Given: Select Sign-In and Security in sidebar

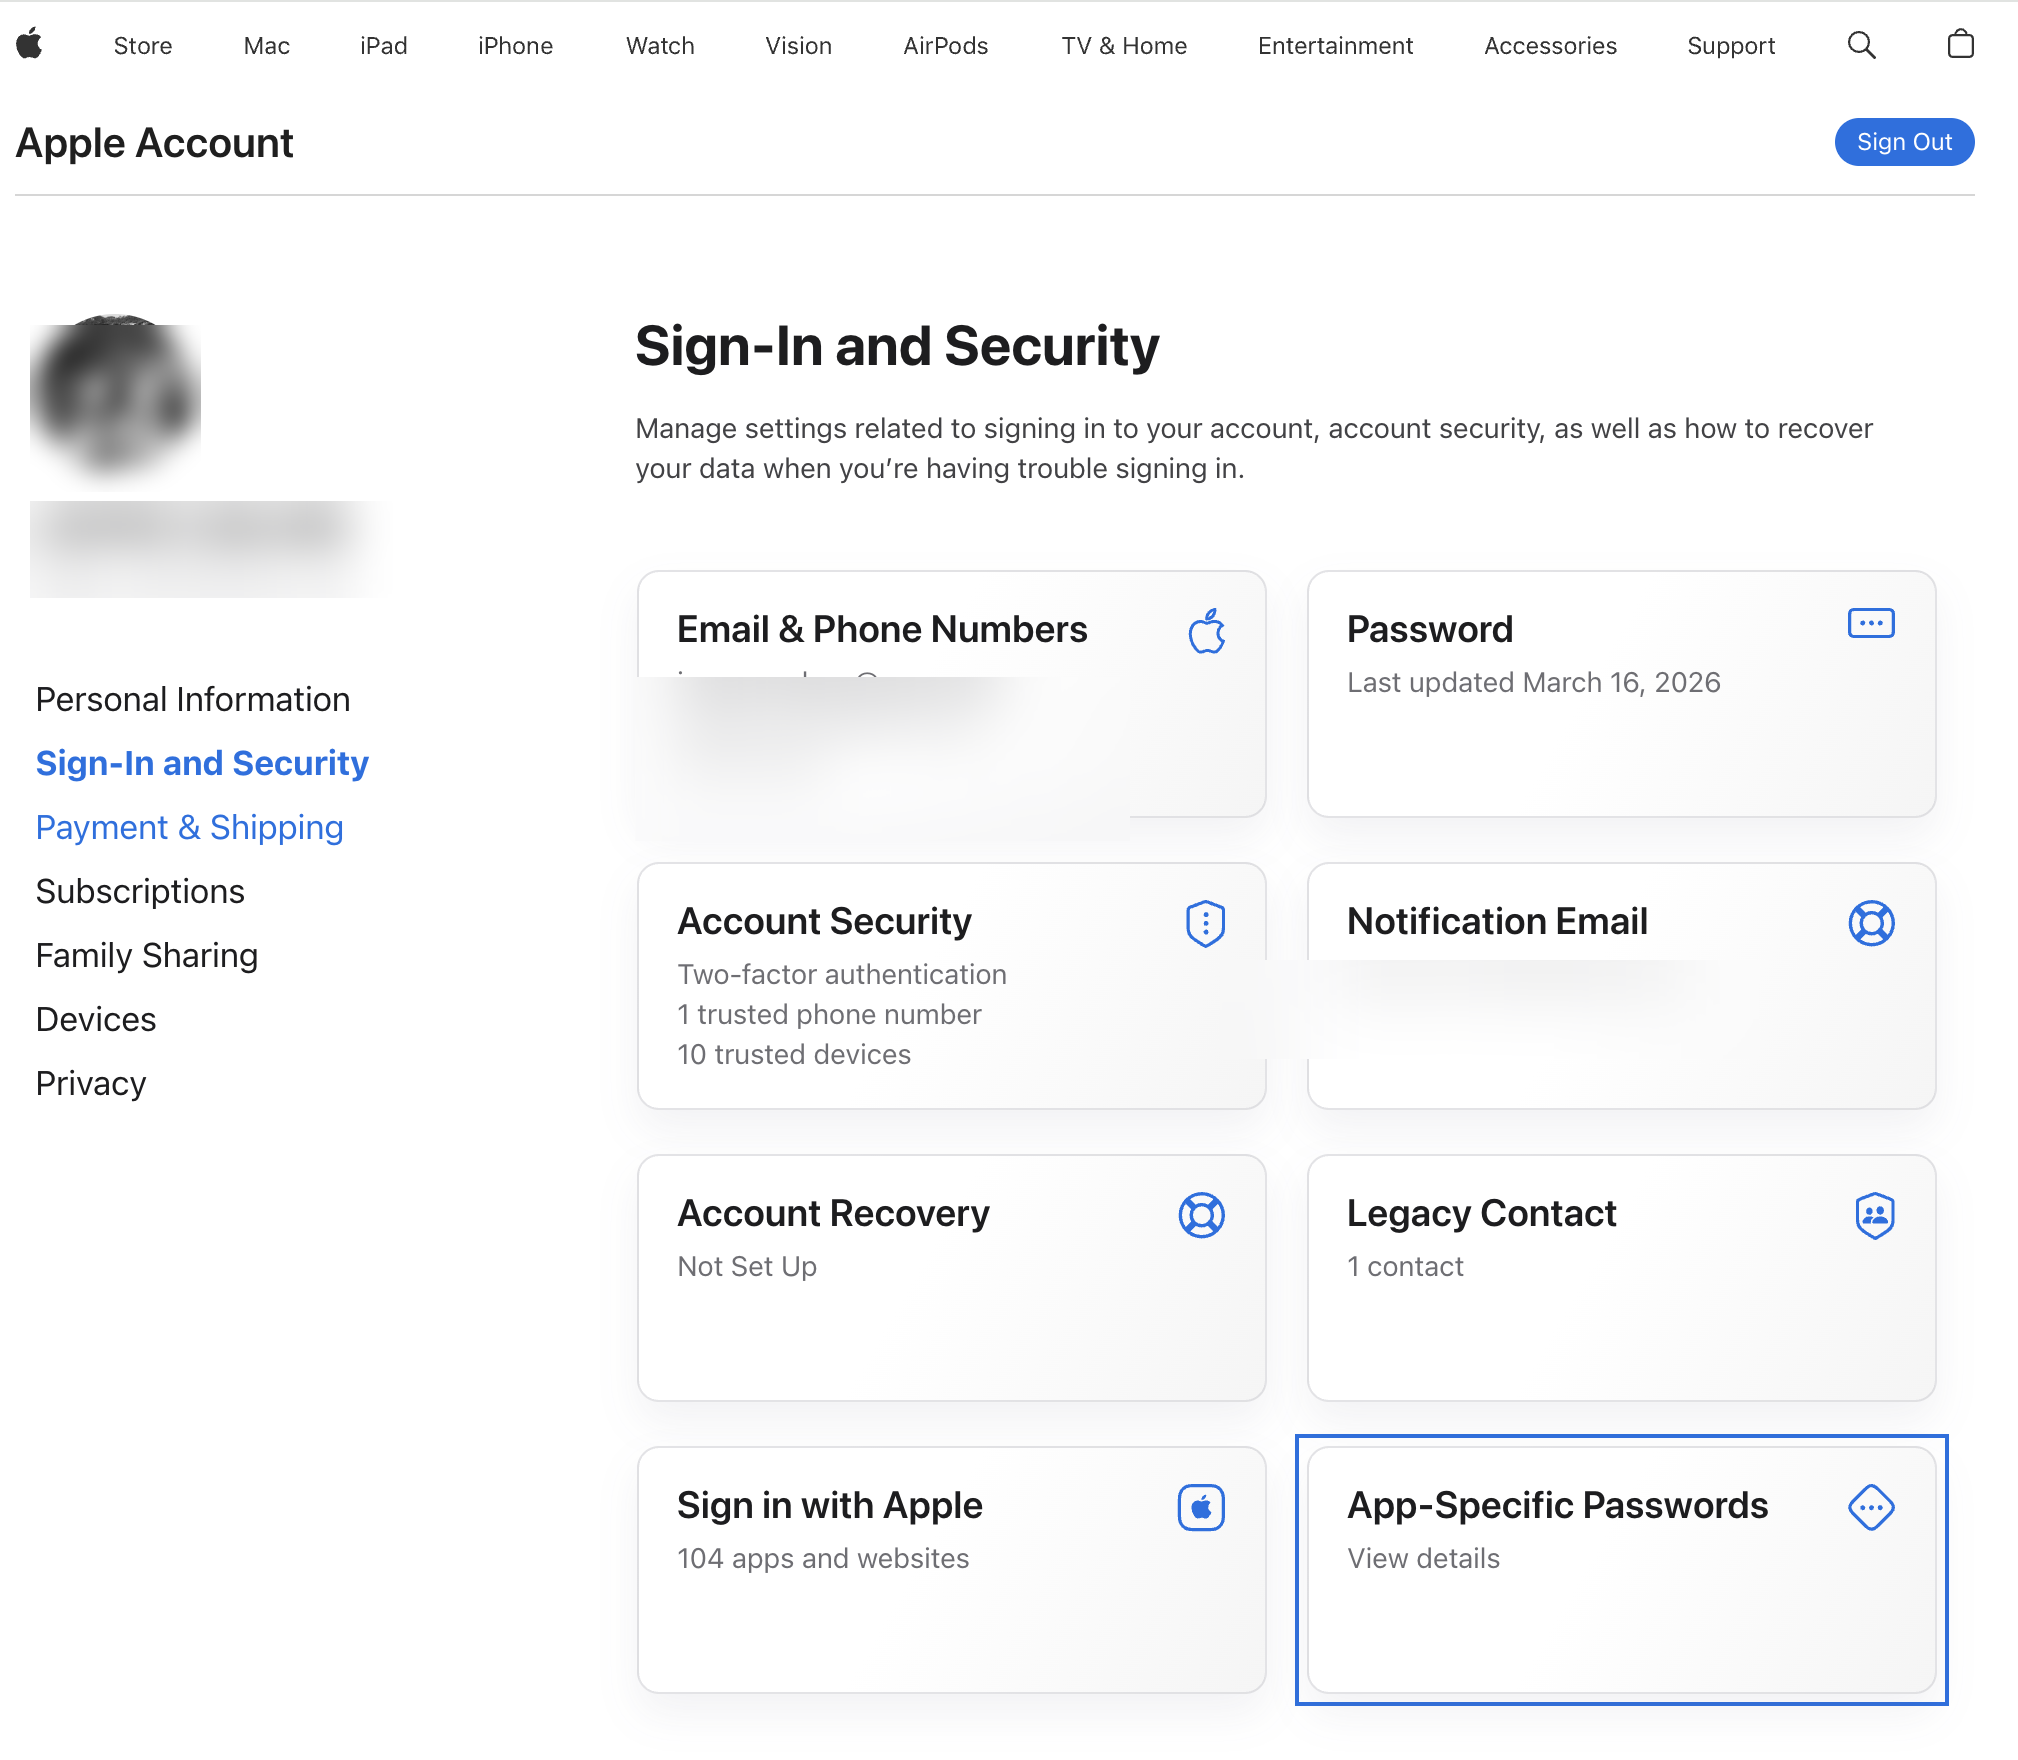Looking at the screenshot, I should 202,763.
